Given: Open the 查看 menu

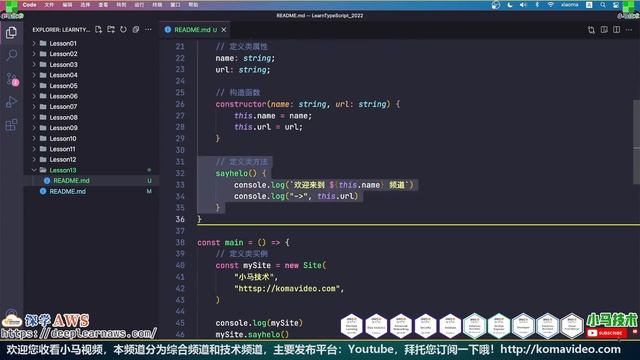Looking at the screenshot, I should pyautogui.click(x=103, y=5).
